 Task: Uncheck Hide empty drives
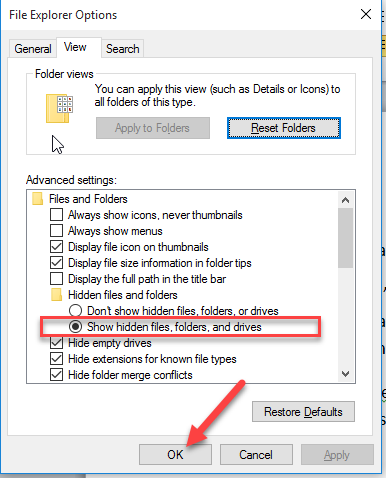(x=56, y=343)
